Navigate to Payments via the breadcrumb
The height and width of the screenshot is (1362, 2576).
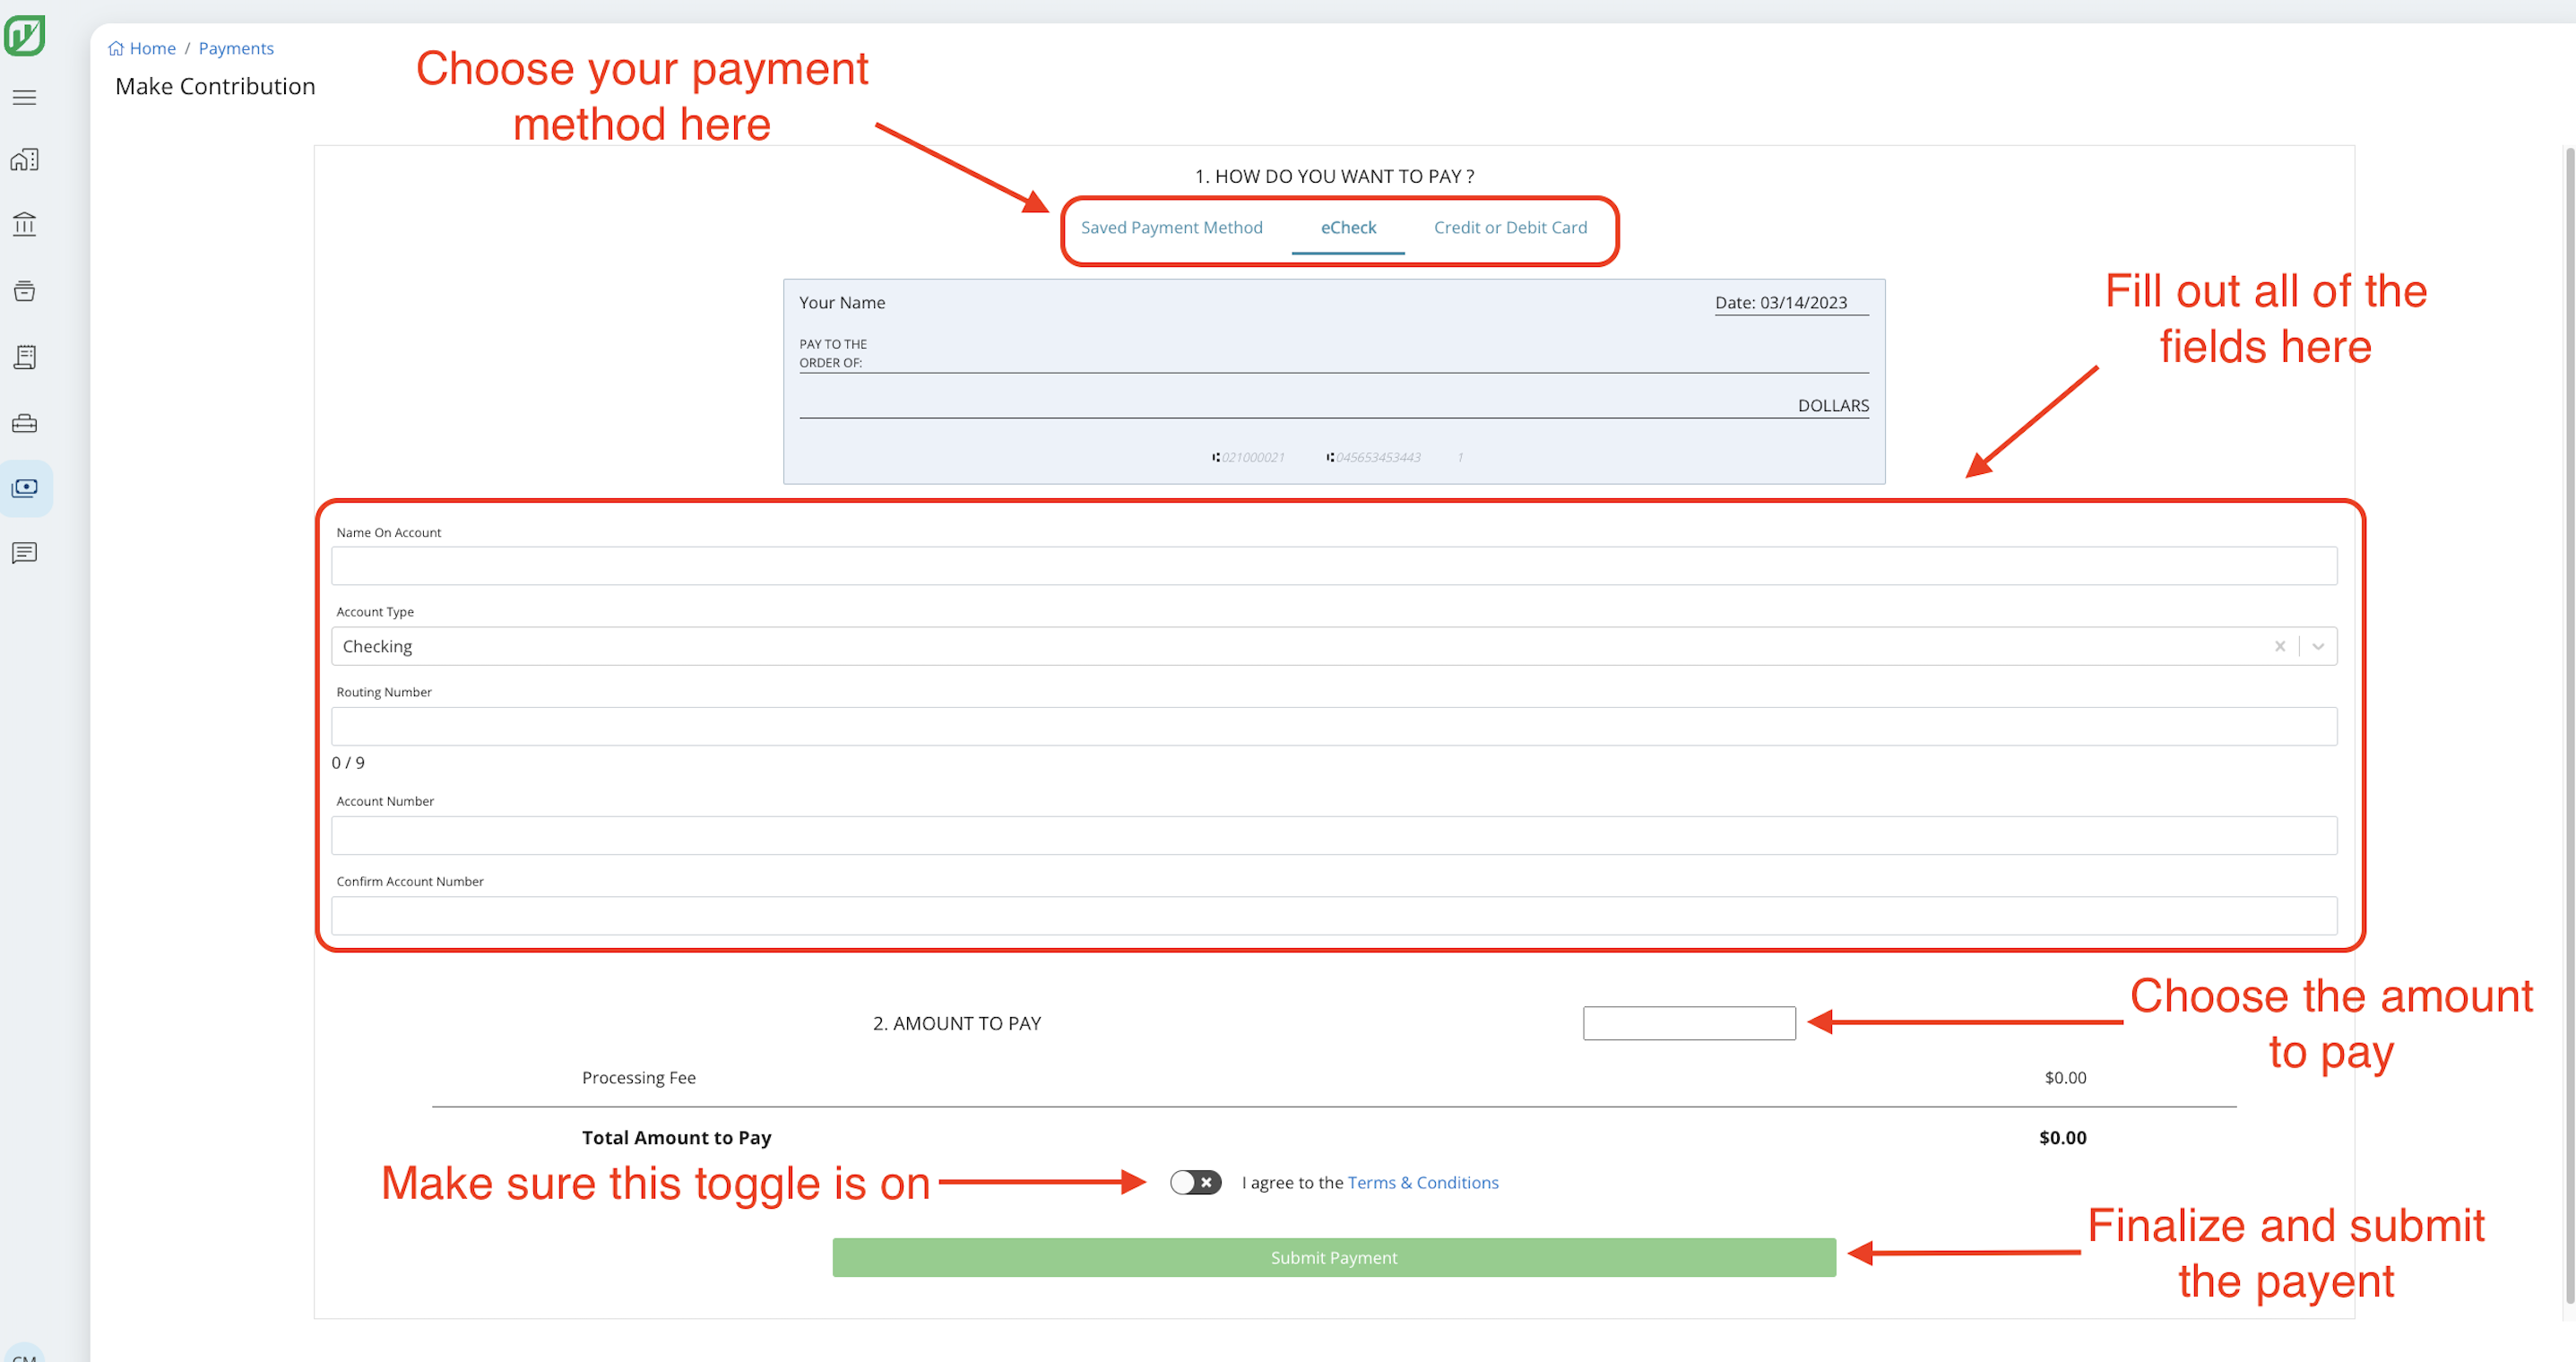236,48
